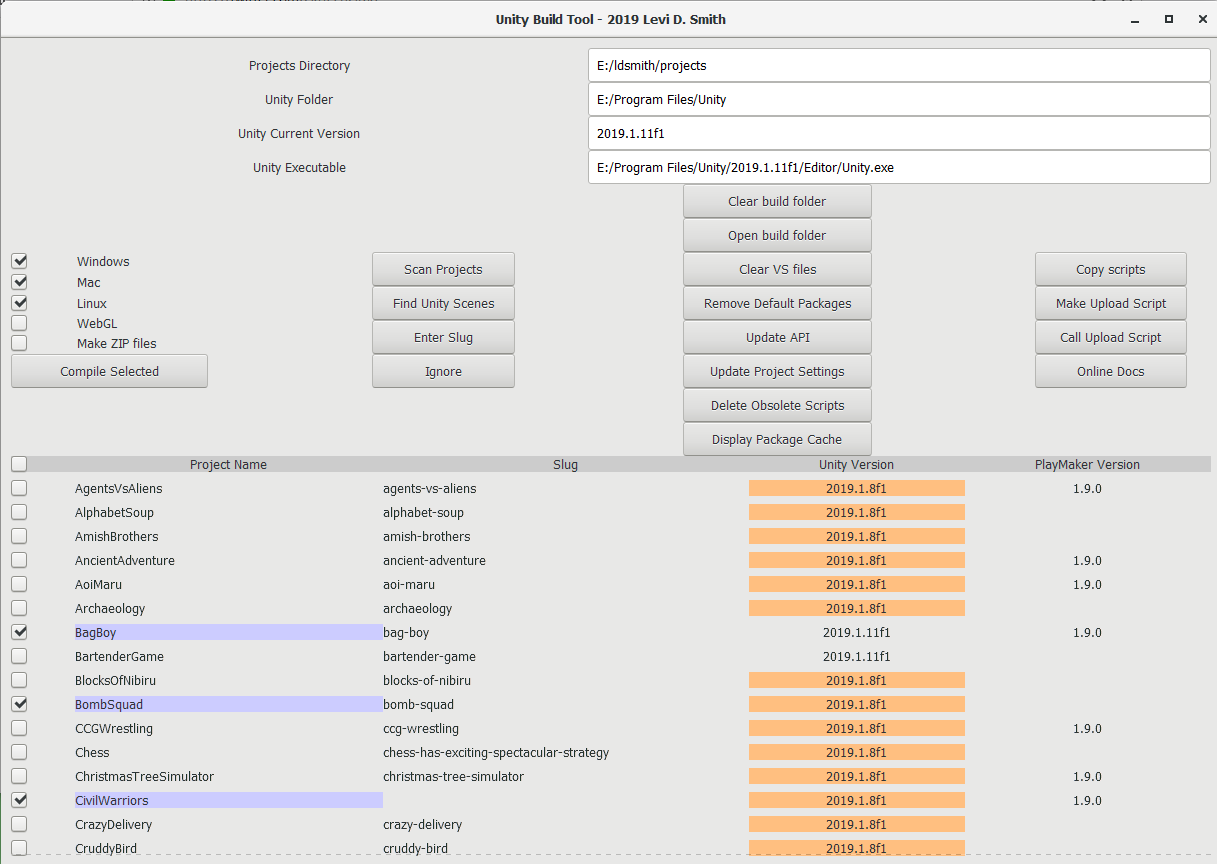Click the Ignore button
Image resolution: width=1217 pixels, height=864 pixels.
coord(442,371)
